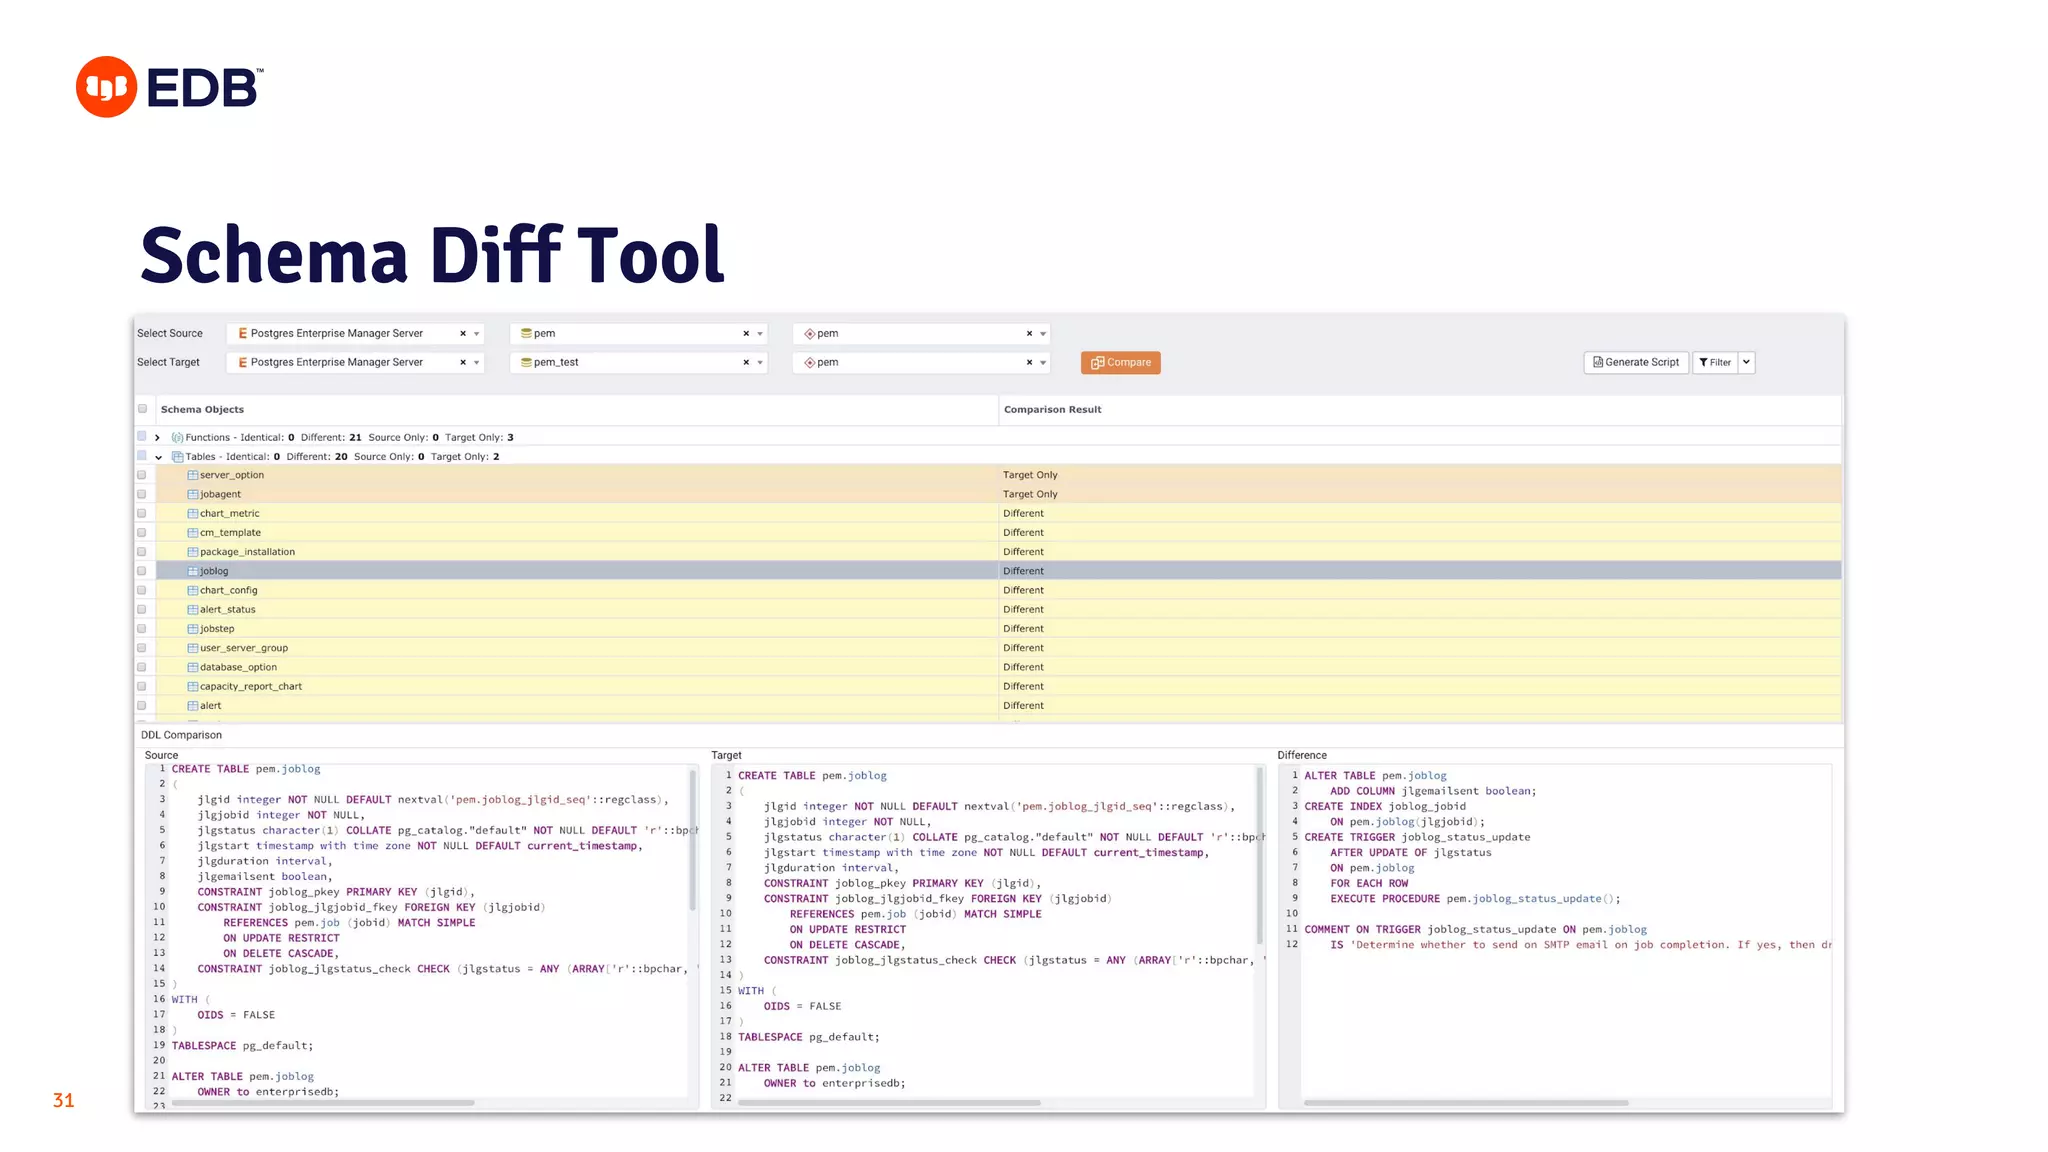Click the database_option table icon
Viewport: 2048px width, 1152px height.
pos(193,667)
